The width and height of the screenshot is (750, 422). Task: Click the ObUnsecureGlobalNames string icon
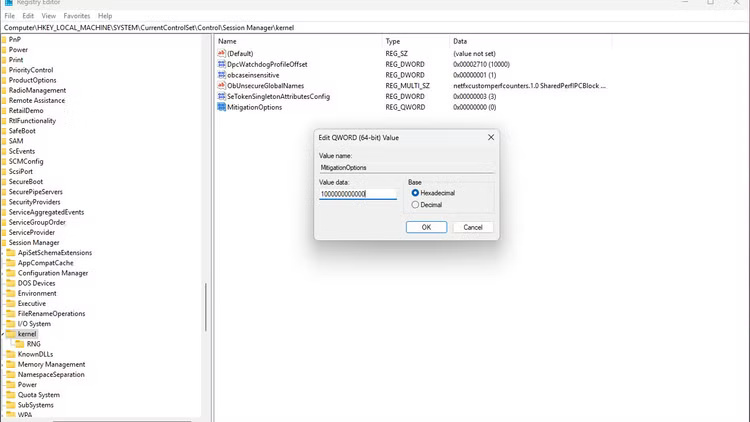click(x=221, y=86)
